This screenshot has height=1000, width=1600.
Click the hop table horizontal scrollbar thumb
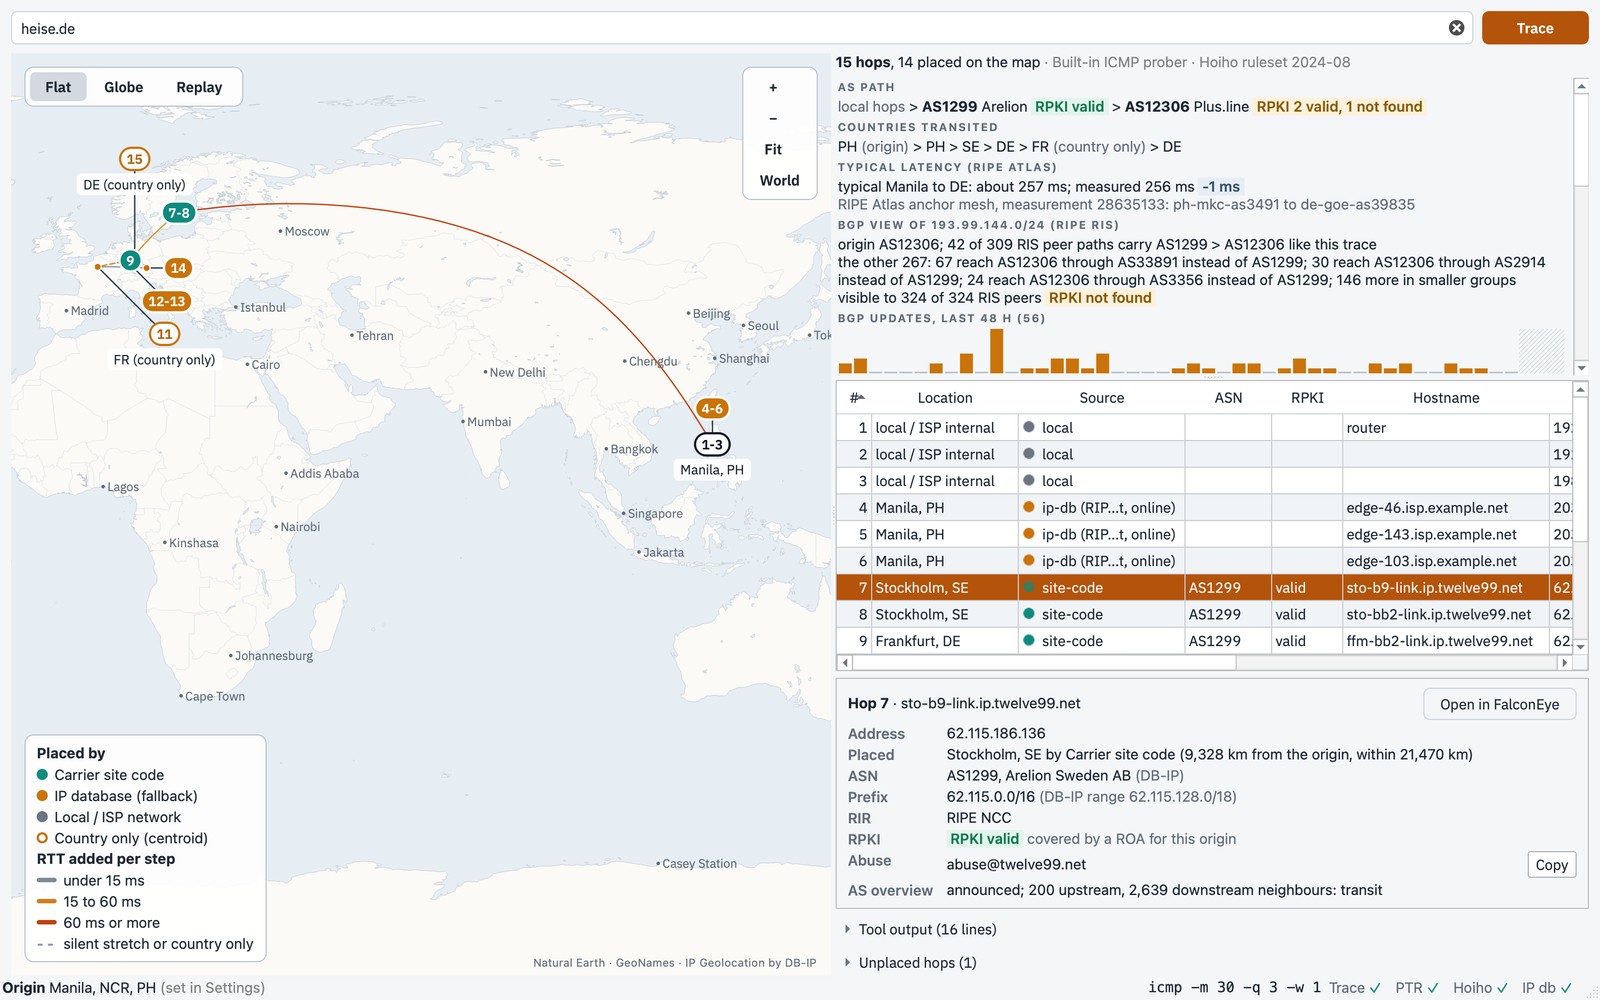click(1045, 662)
